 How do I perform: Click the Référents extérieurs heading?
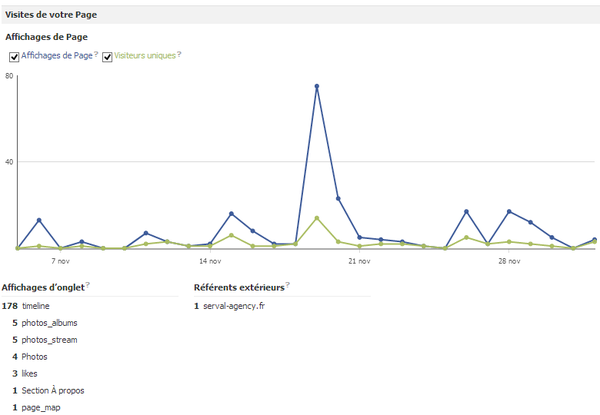(239, 288)
